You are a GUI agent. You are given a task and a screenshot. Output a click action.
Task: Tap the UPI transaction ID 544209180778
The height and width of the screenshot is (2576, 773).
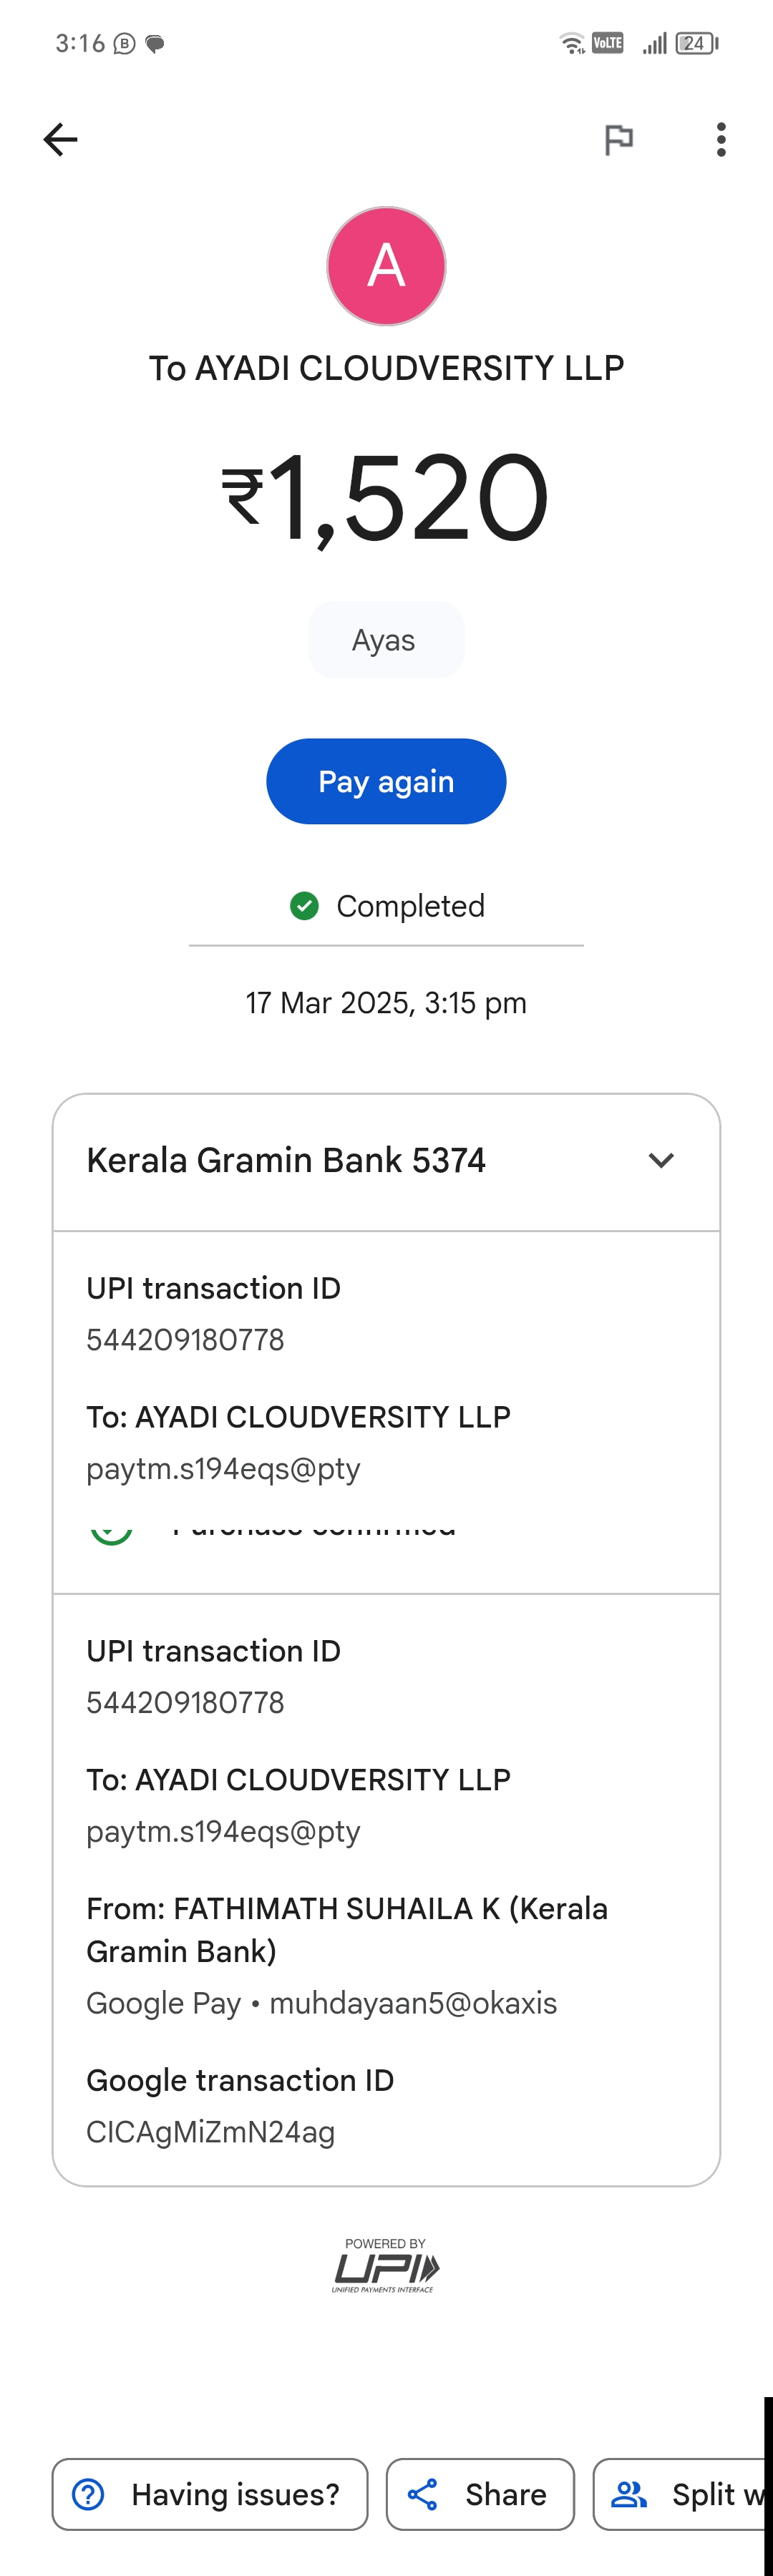[185, 1340]
